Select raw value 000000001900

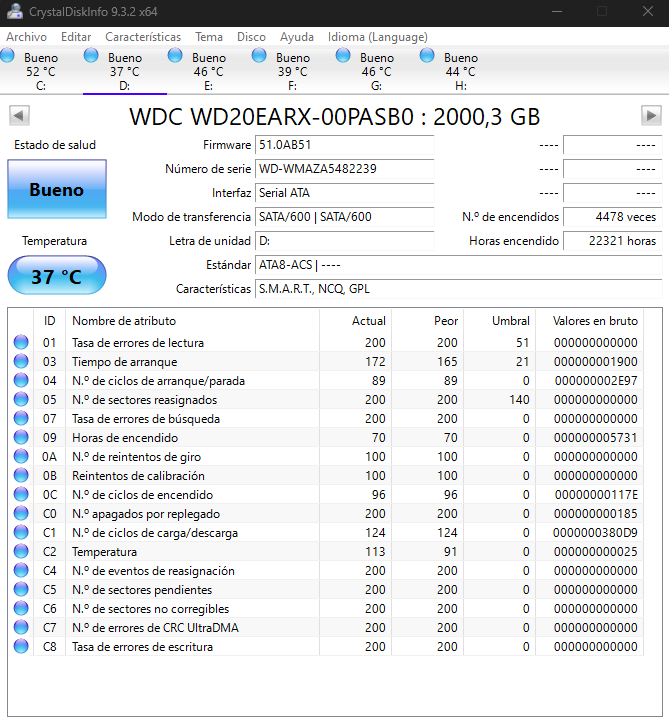coord(595,361)
